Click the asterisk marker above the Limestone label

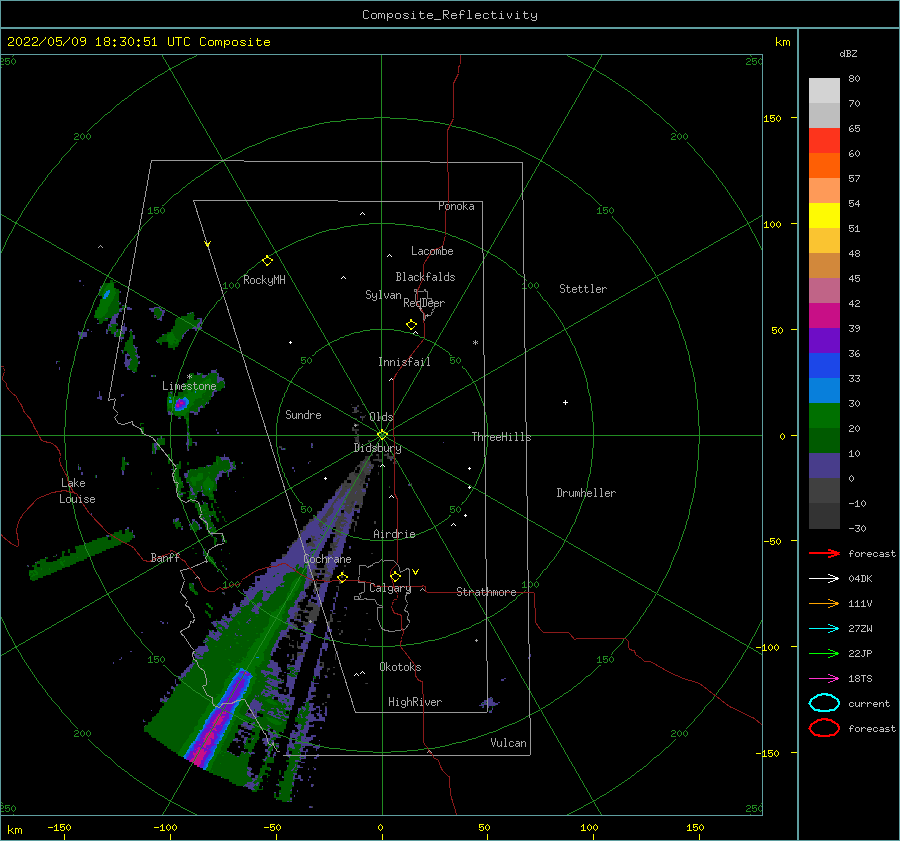[189, 377]
